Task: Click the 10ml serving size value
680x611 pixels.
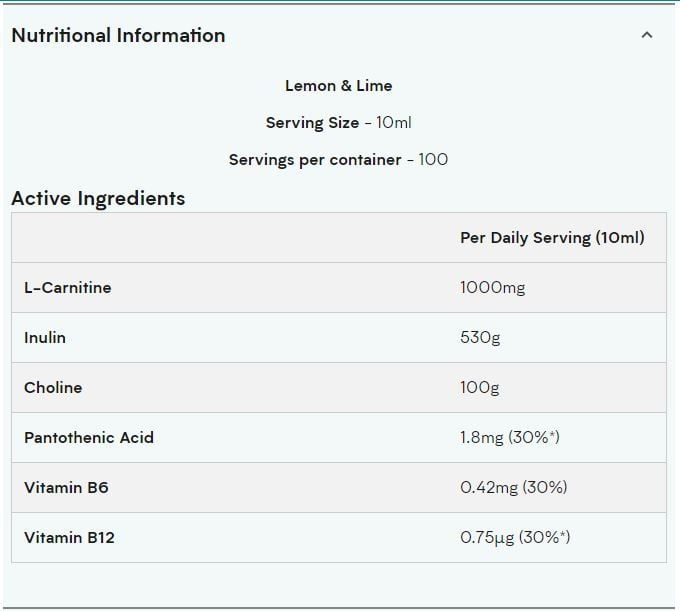Action: click(393, 123)
